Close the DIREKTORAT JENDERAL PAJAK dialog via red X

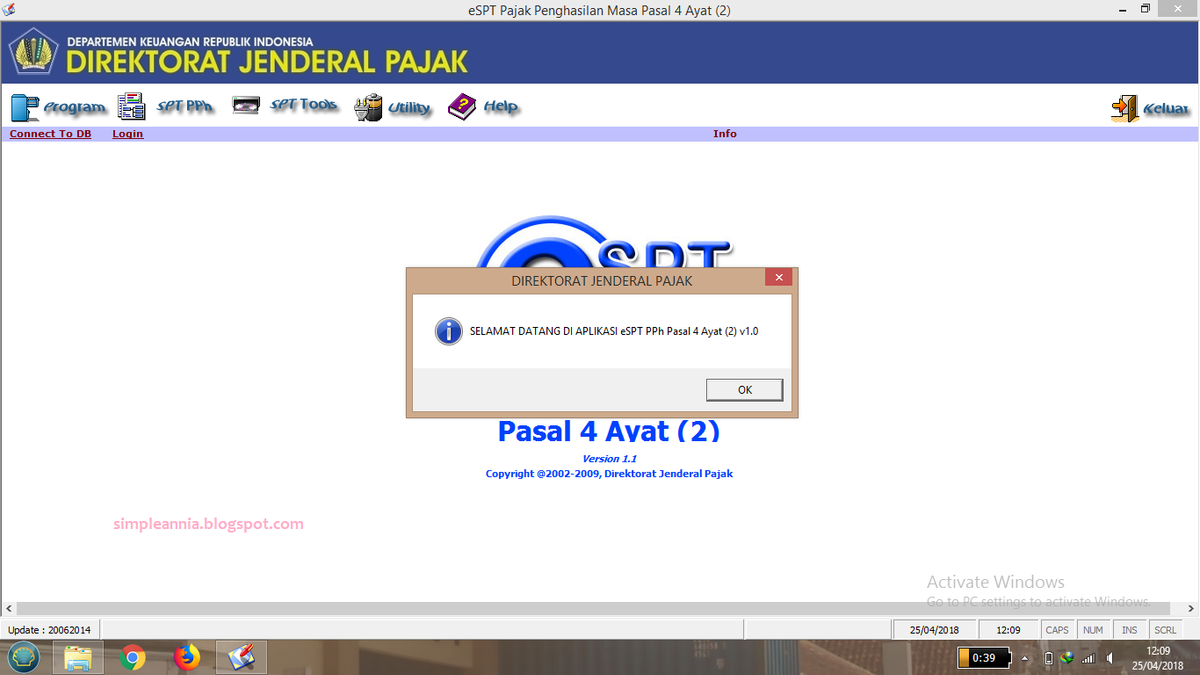click(779, 278)
